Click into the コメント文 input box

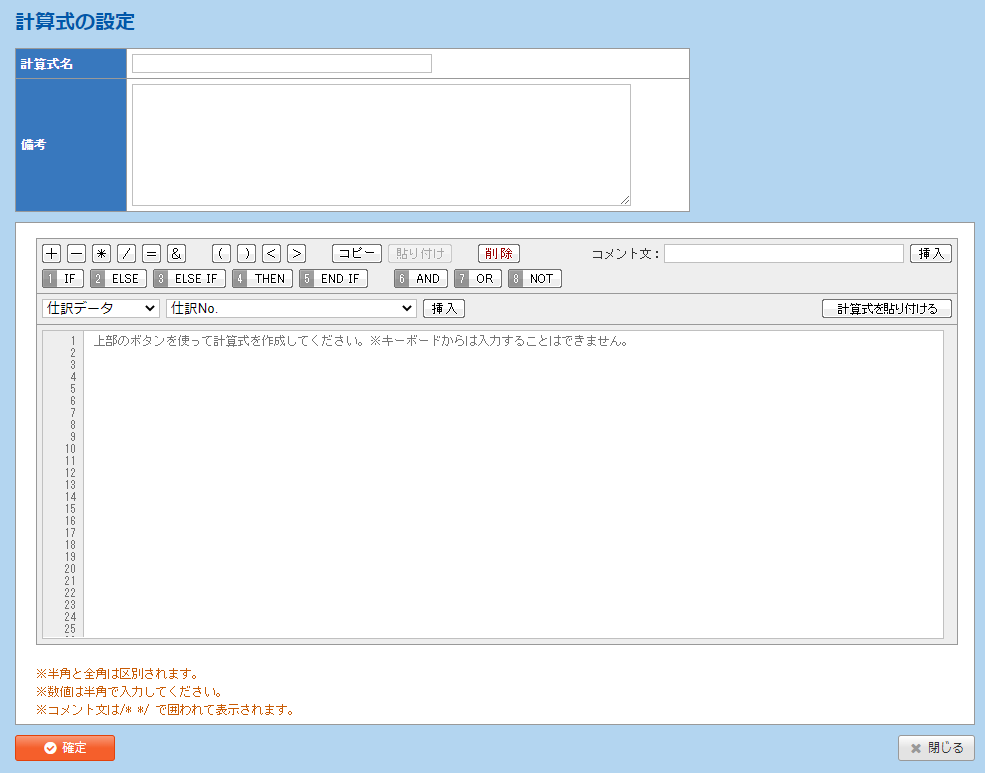pyautogui.click(x=783, y=253)
